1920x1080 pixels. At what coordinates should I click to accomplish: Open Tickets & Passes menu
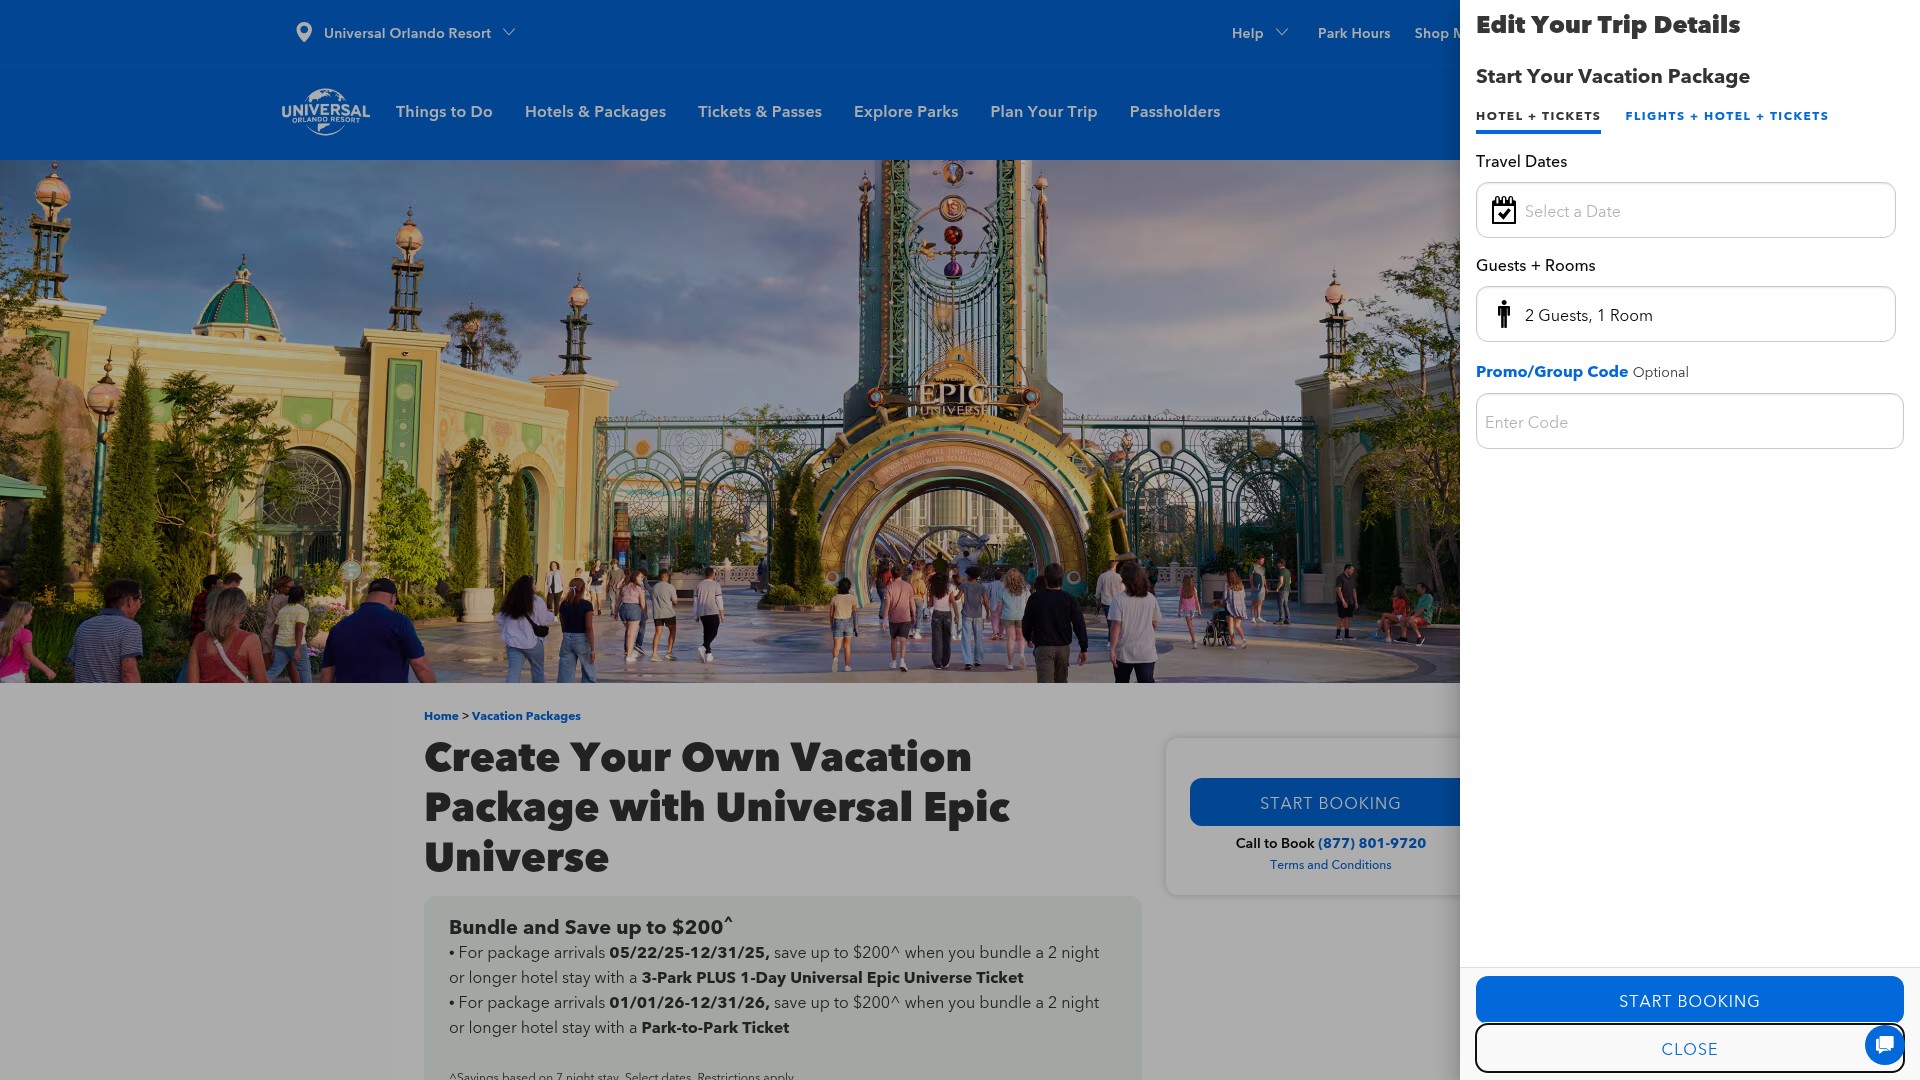[760, 112]
